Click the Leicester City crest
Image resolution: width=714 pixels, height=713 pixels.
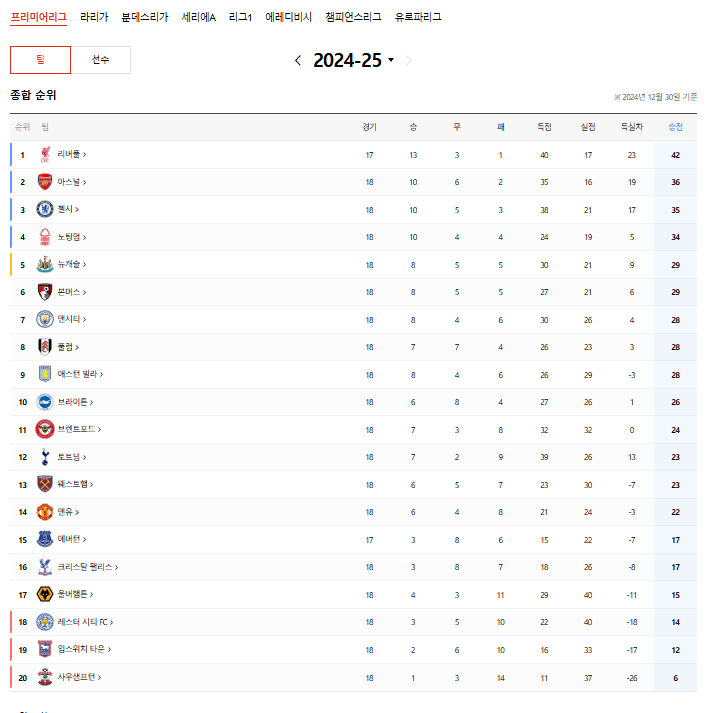45,622
